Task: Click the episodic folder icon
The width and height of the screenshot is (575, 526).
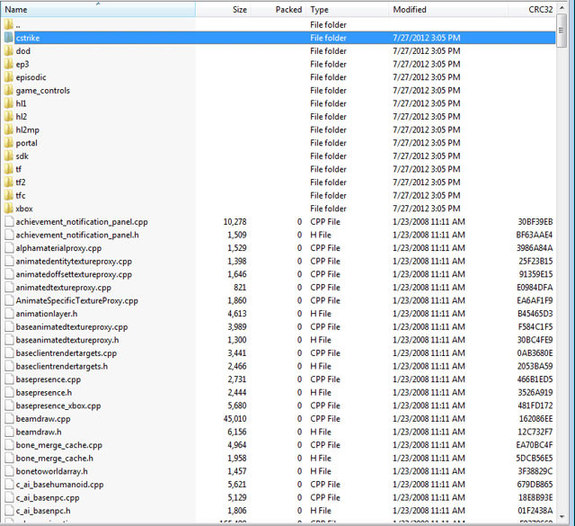Action: [9, 77]
